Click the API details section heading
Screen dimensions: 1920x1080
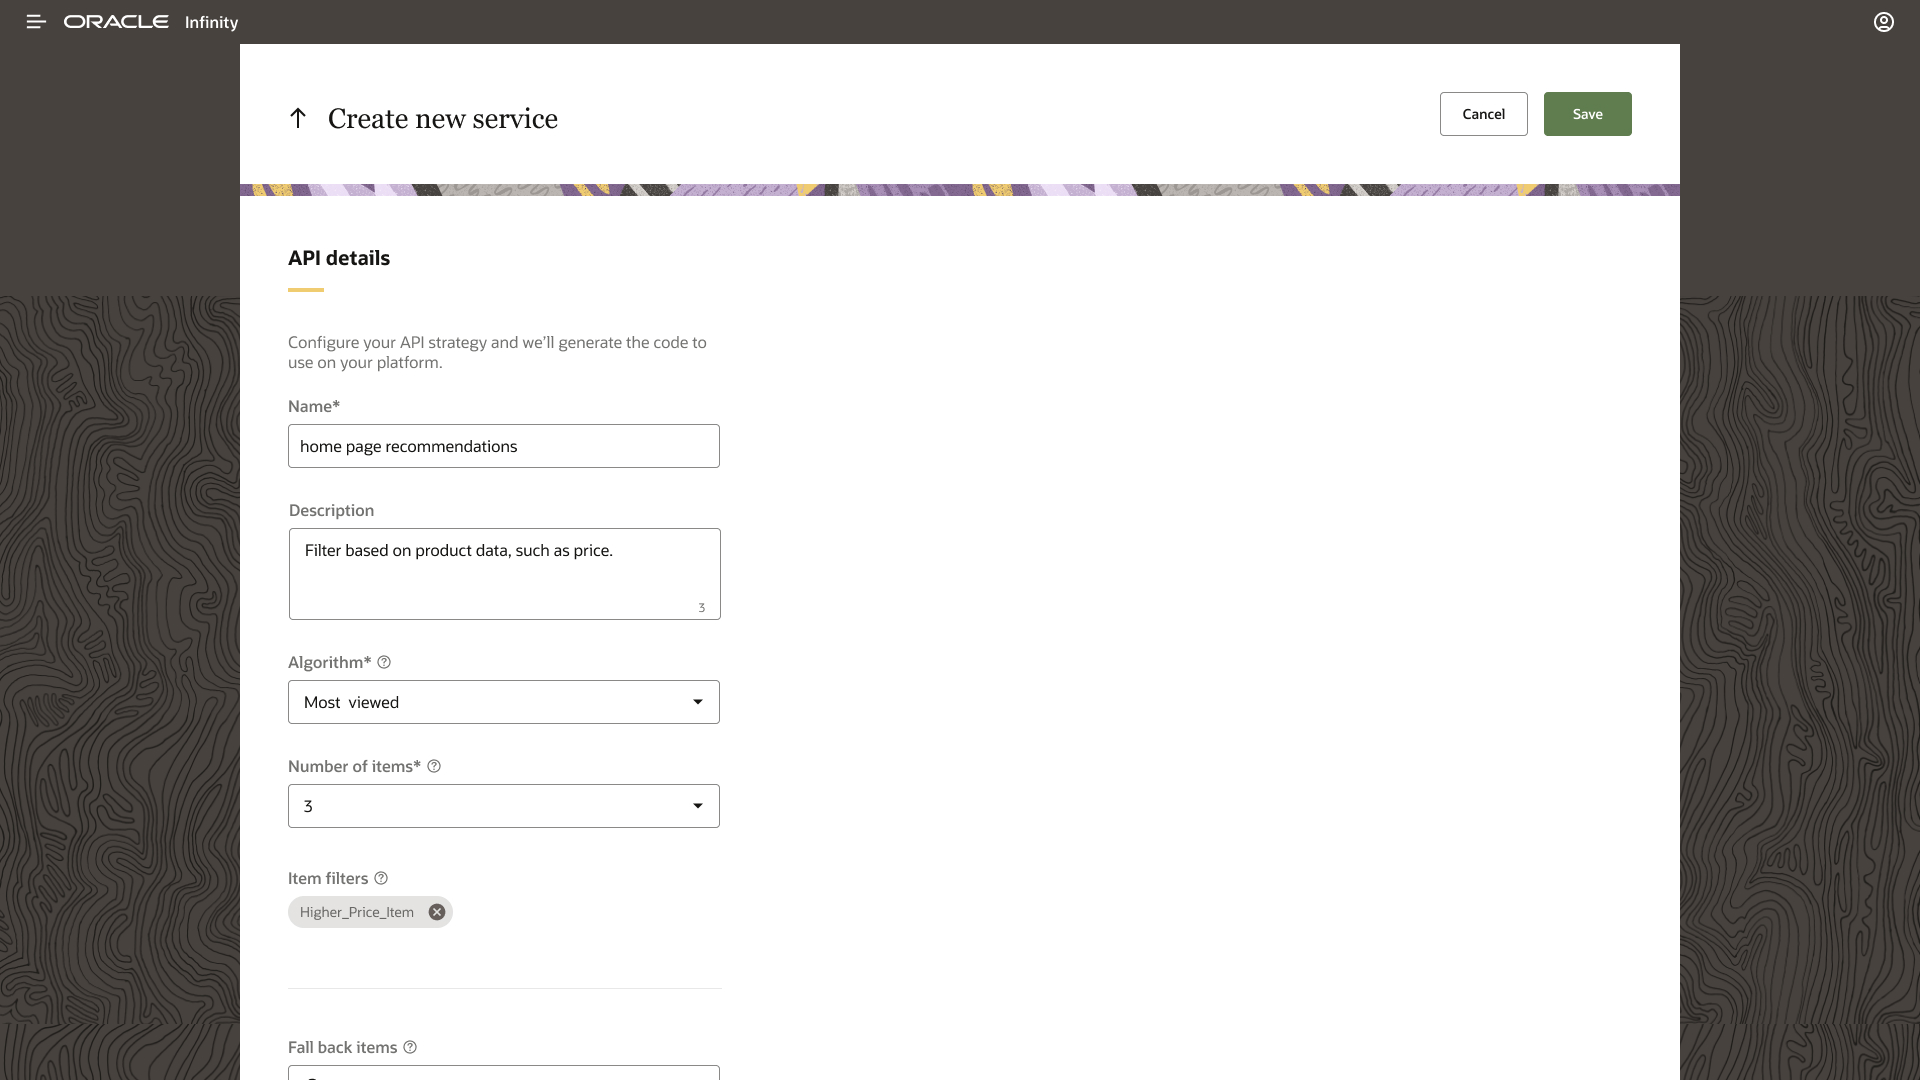pos(339,258)
